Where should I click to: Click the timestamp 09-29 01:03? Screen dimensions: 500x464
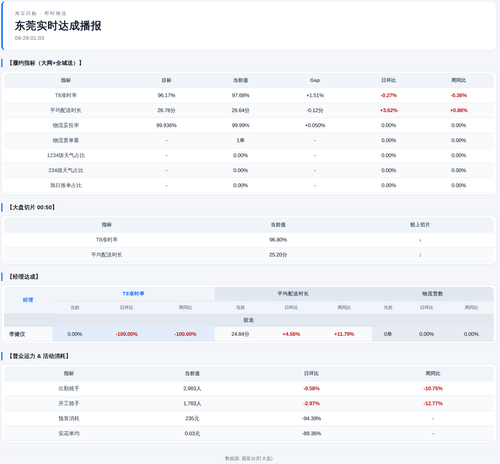tap(29, 38)
